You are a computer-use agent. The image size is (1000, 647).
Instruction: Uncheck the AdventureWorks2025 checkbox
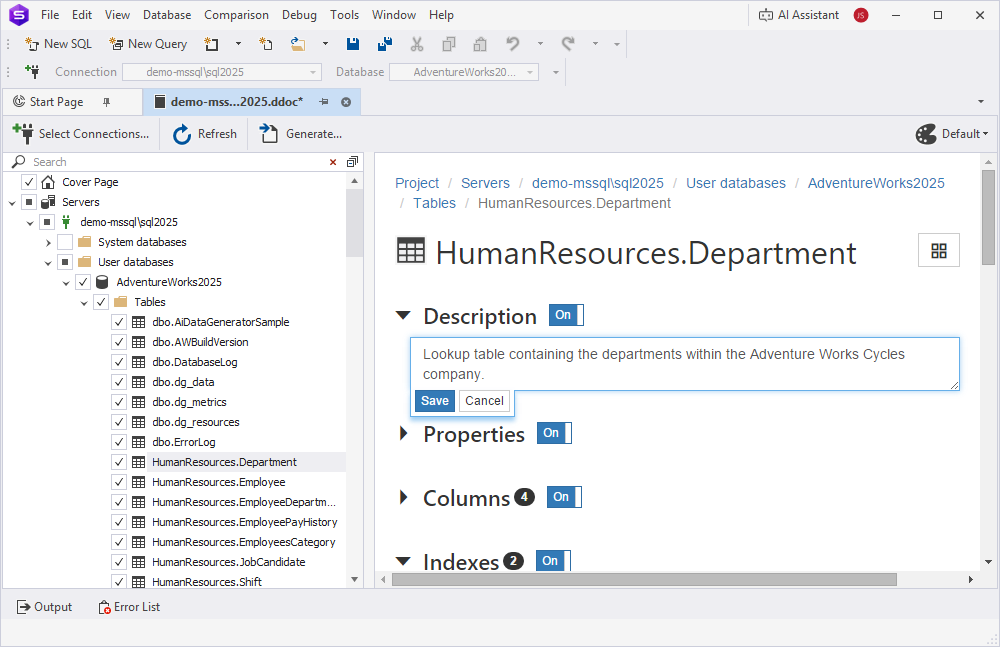point(83,282)
